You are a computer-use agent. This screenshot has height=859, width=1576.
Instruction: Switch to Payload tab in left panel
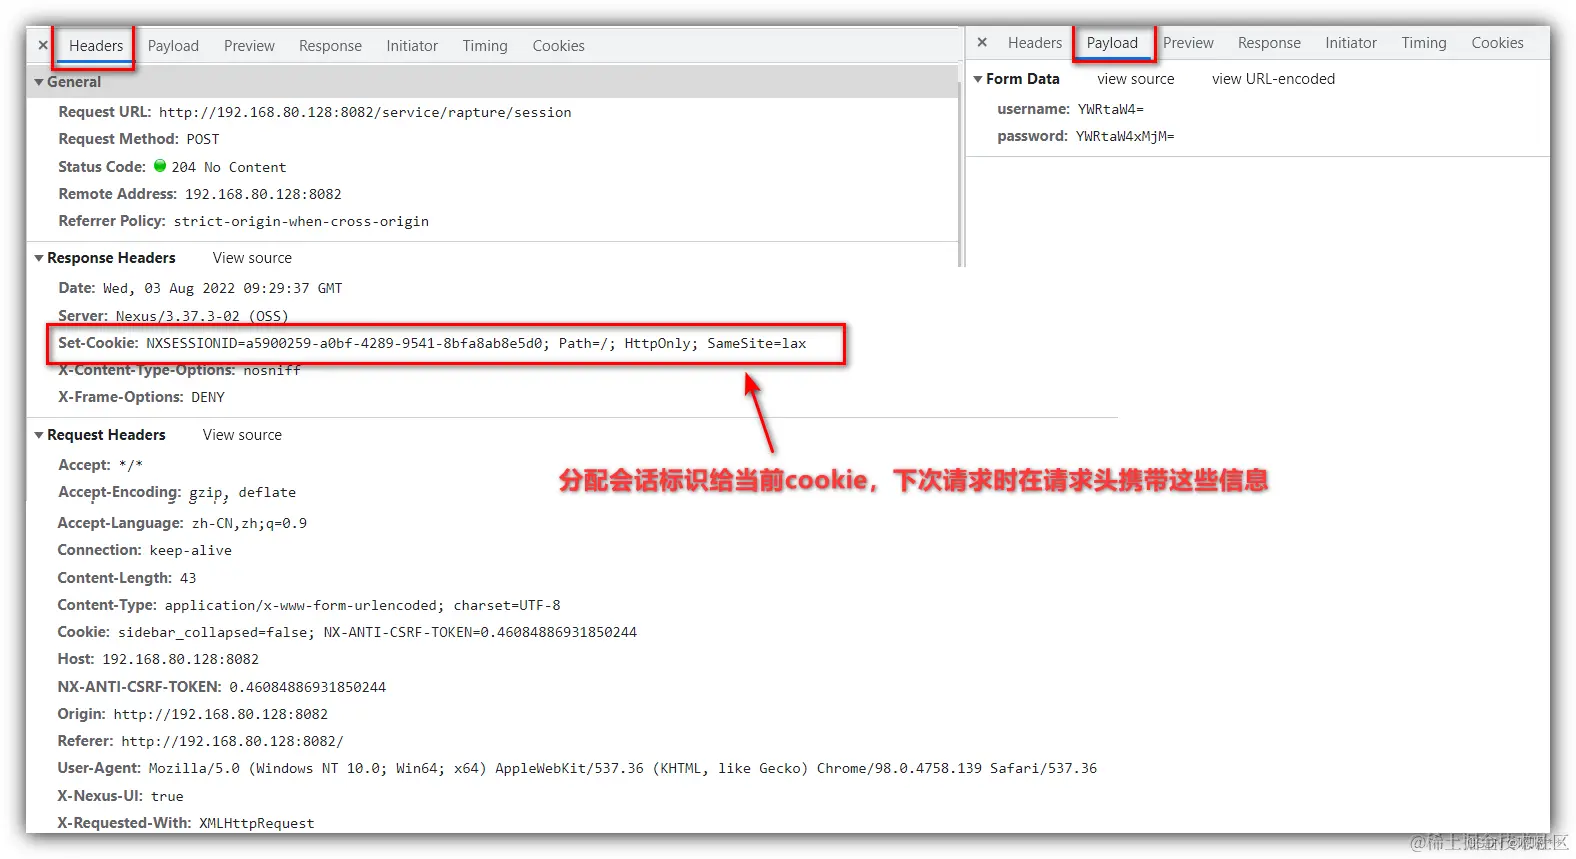[x=173, y=46]
